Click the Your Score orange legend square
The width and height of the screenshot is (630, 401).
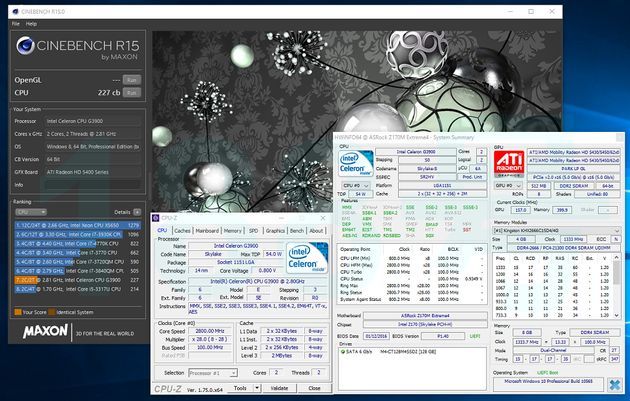(x=18, y=312)
